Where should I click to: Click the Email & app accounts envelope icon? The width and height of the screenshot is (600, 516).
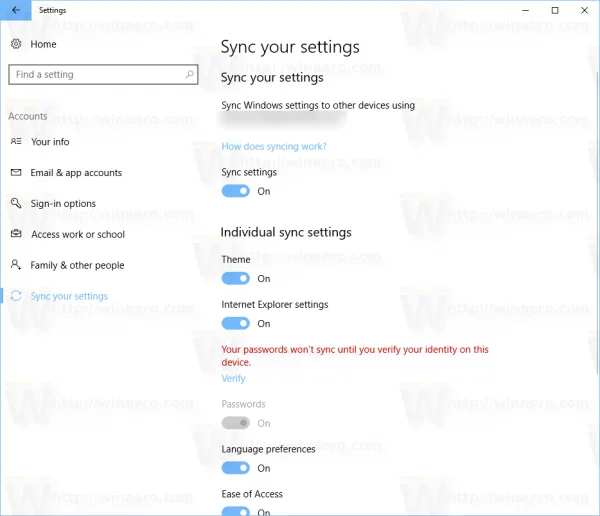(x=16, y=173)
